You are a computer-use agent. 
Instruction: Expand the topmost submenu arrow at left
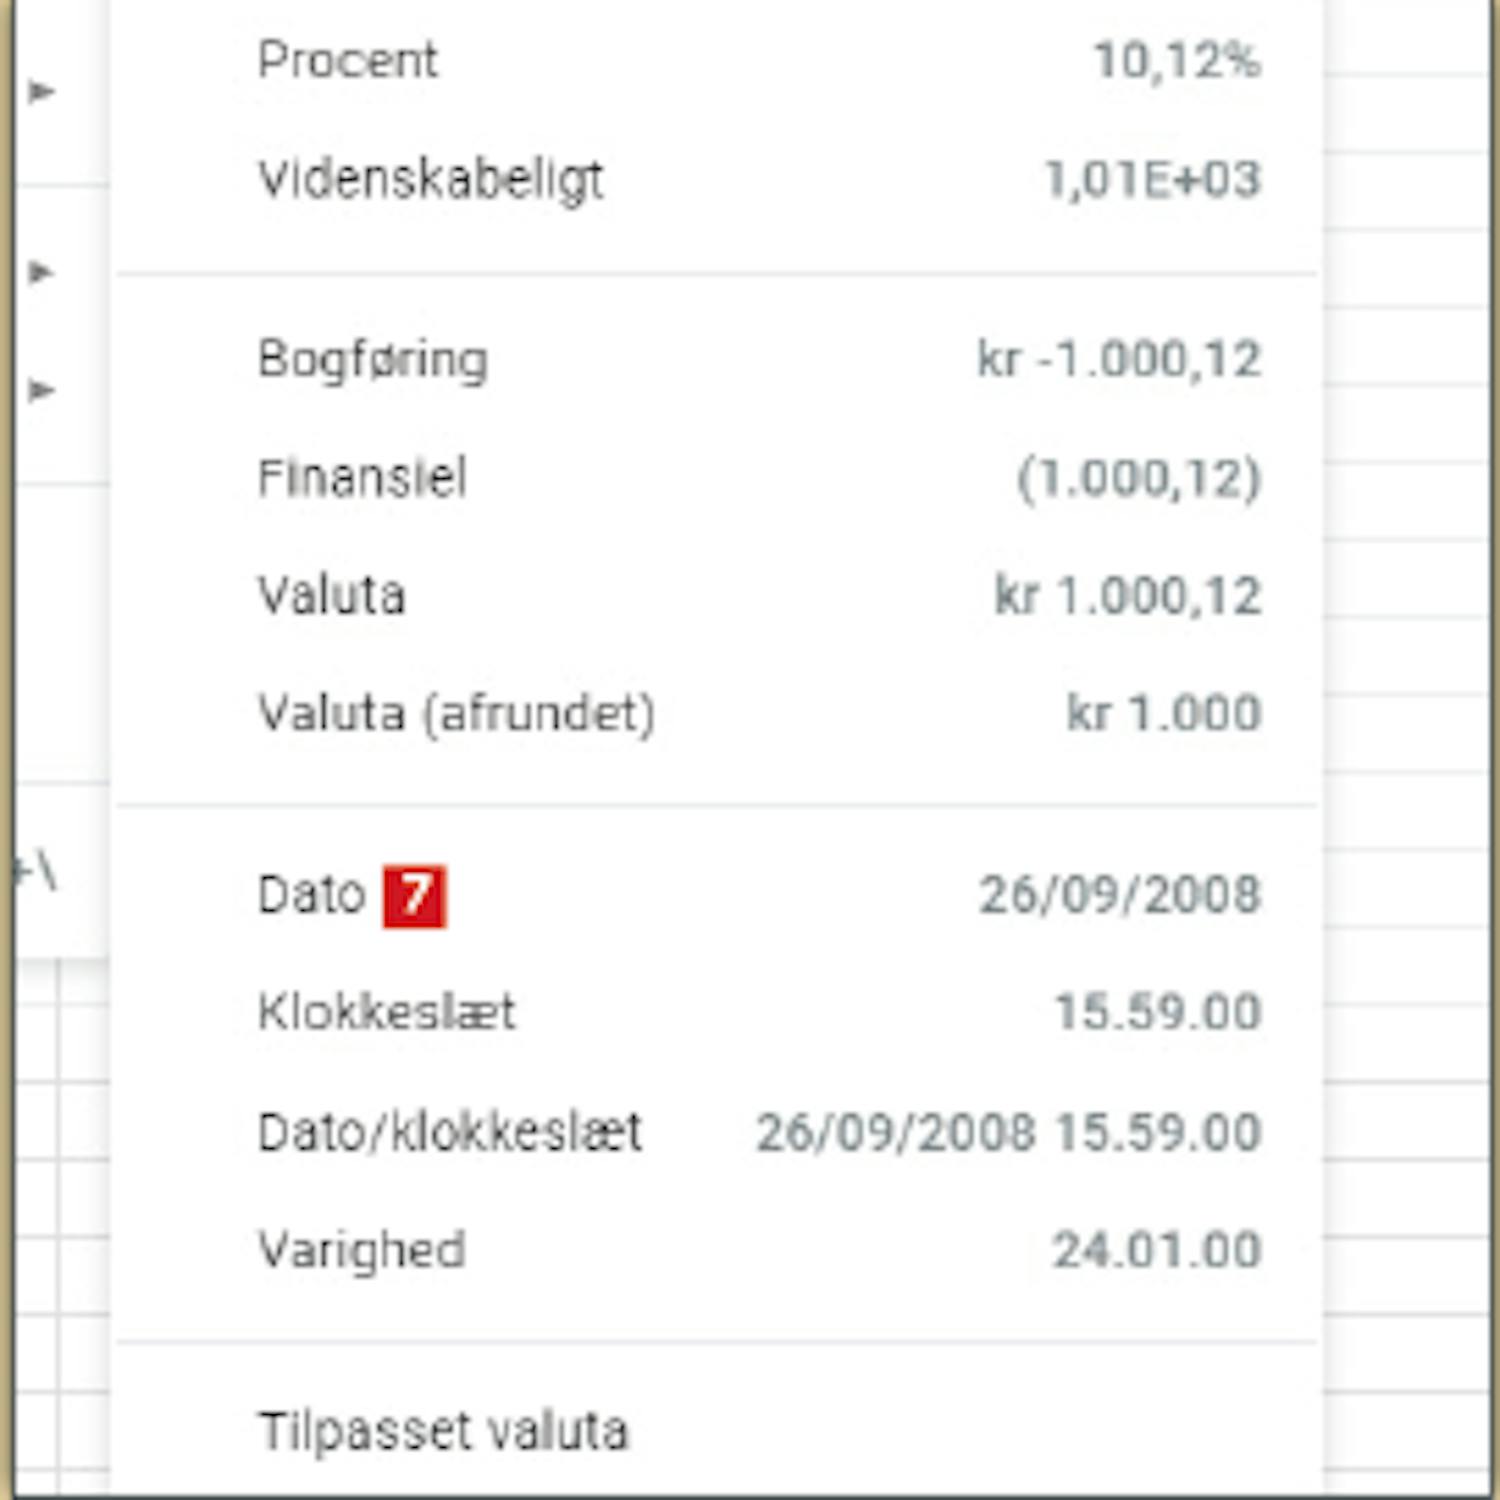41,92
